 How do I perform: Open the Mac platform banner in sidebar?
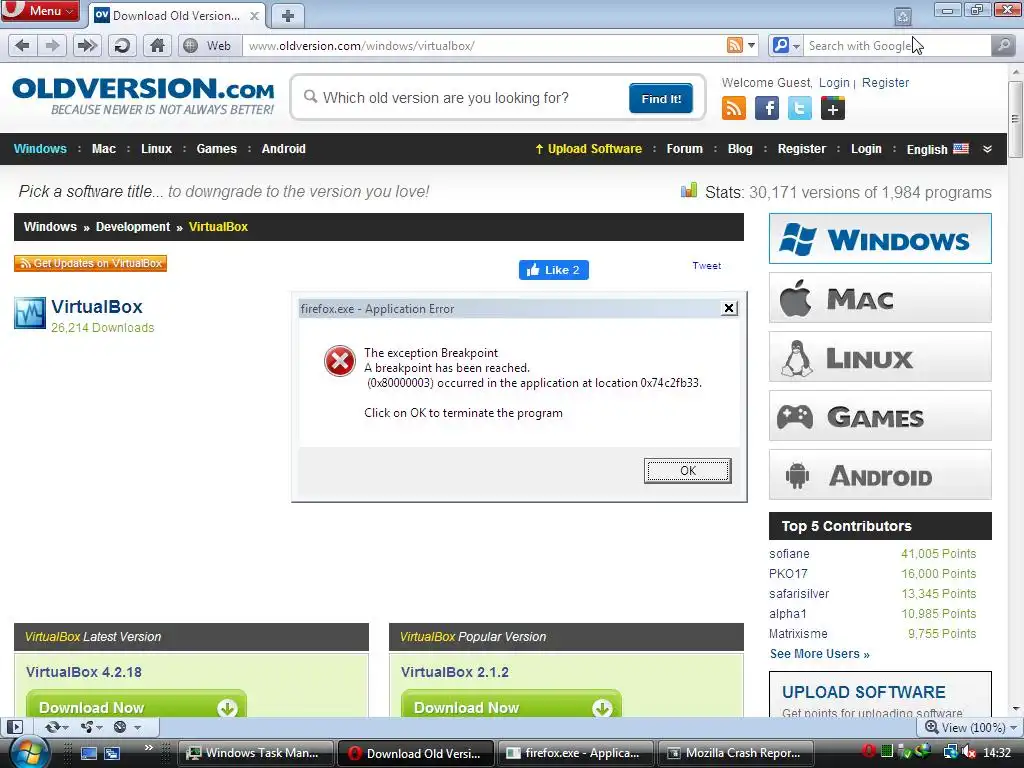click(x=880, y=298)
